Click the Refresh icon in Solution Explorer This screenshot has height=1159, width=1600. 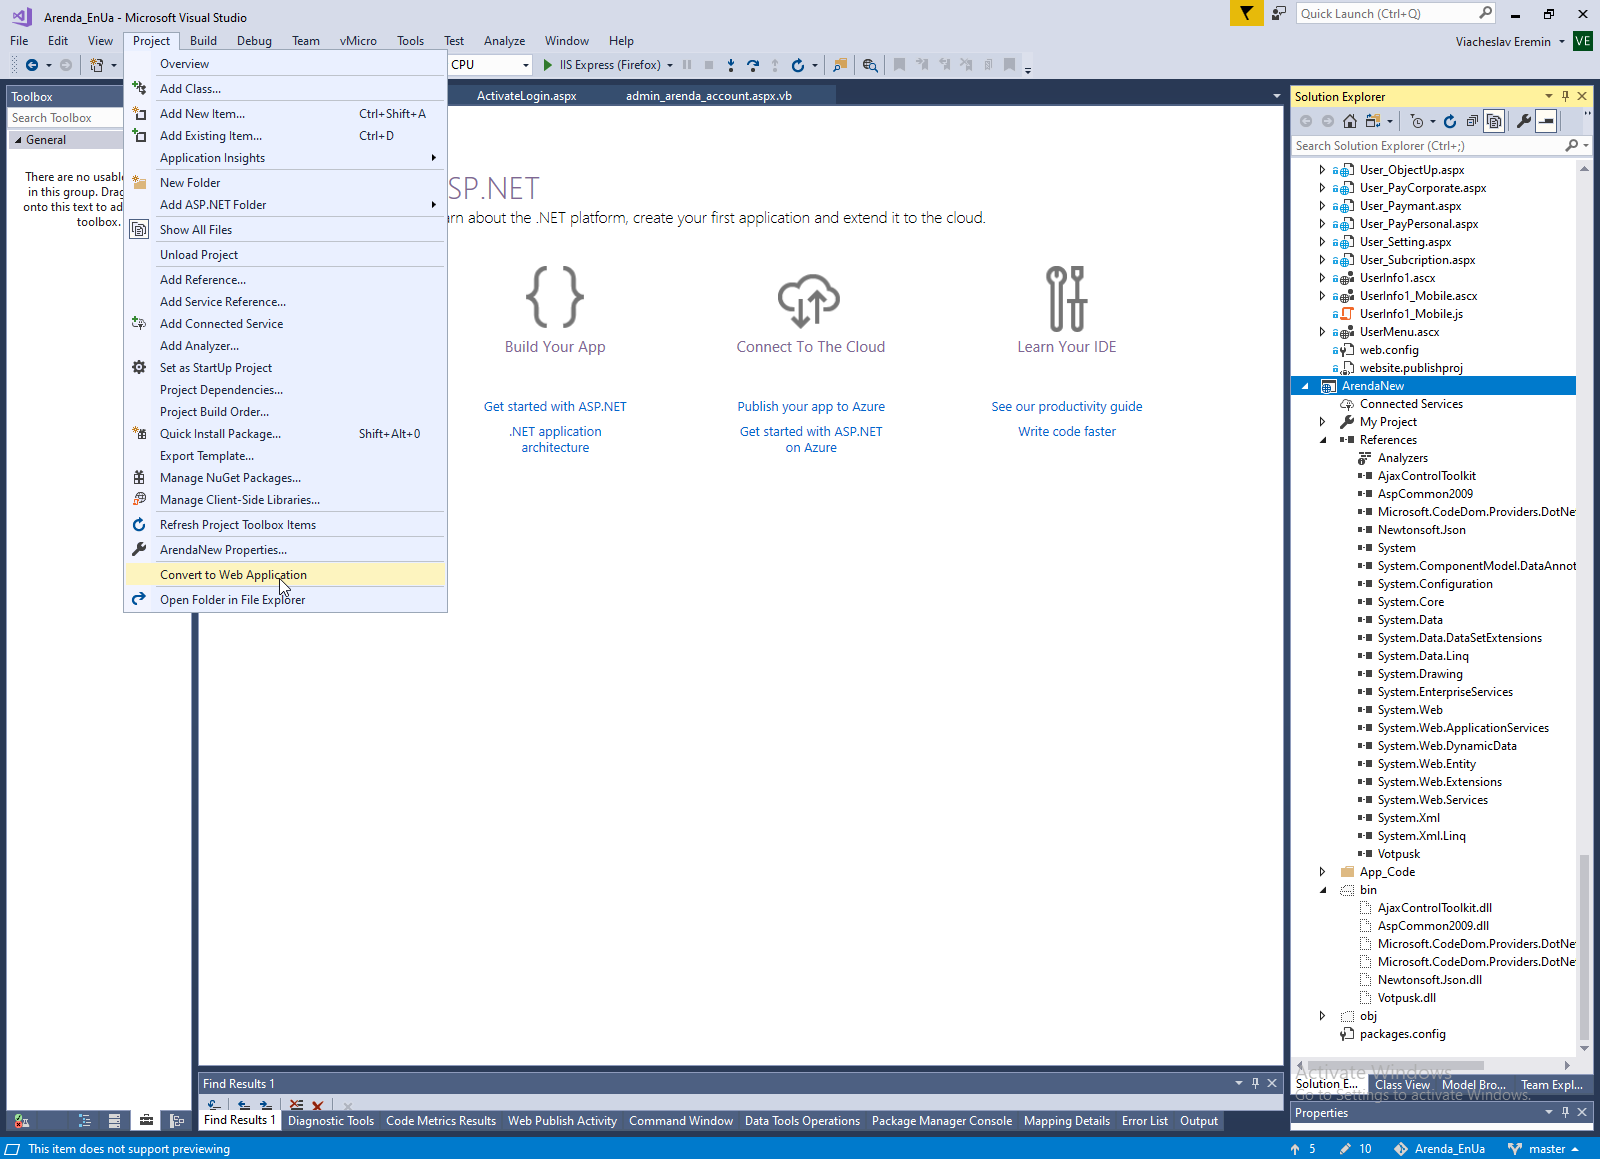click(1450, 121)
